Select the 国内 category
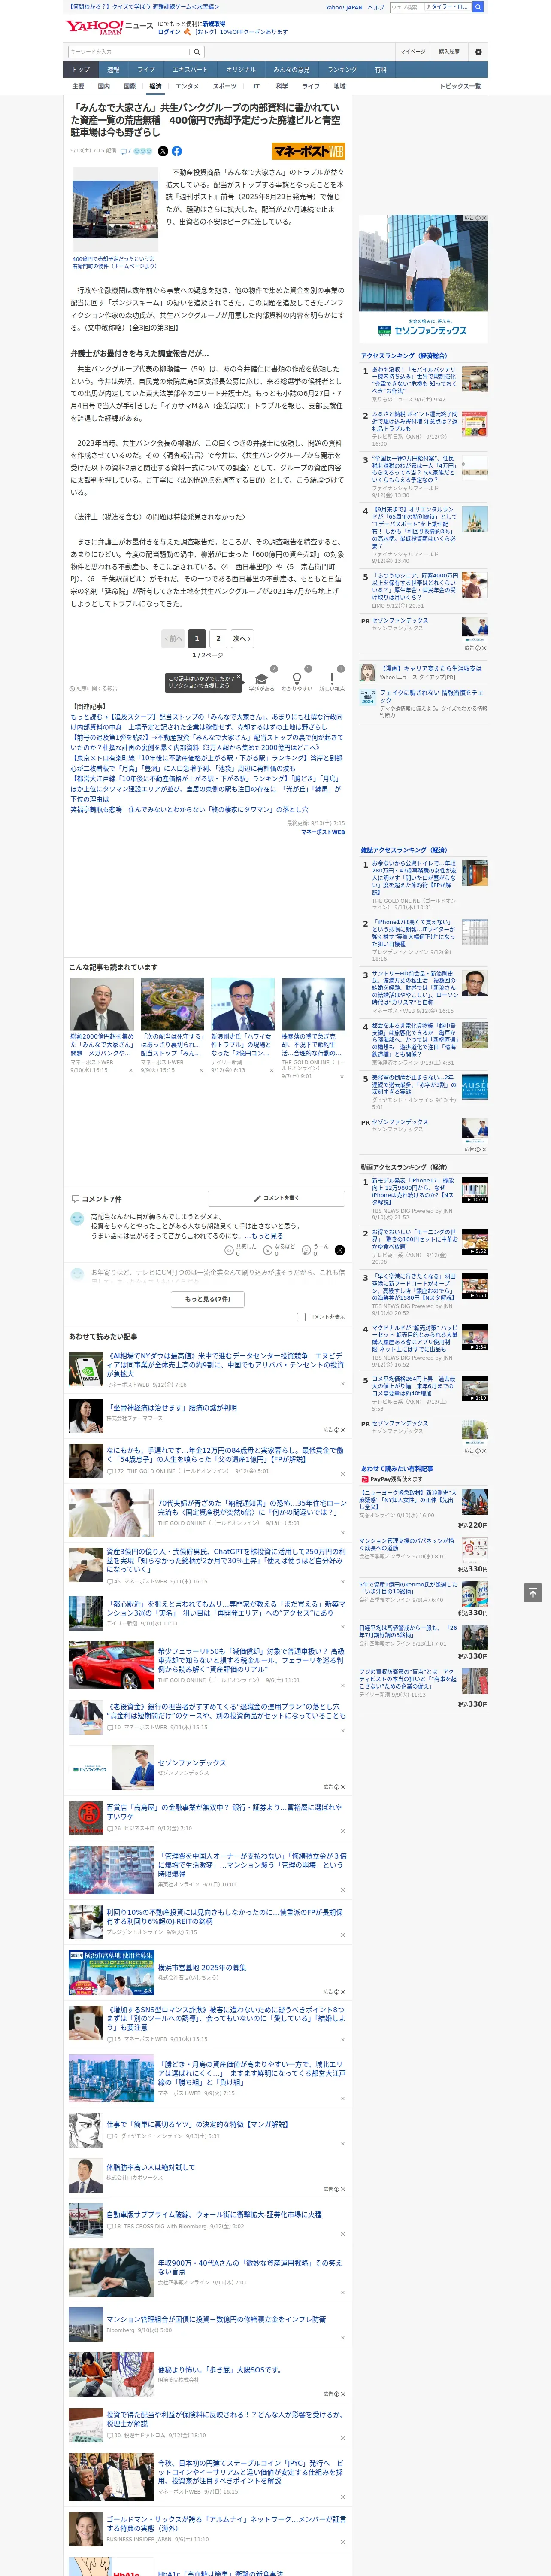The height and width of the screenshot is (2576, 551). 104,86
